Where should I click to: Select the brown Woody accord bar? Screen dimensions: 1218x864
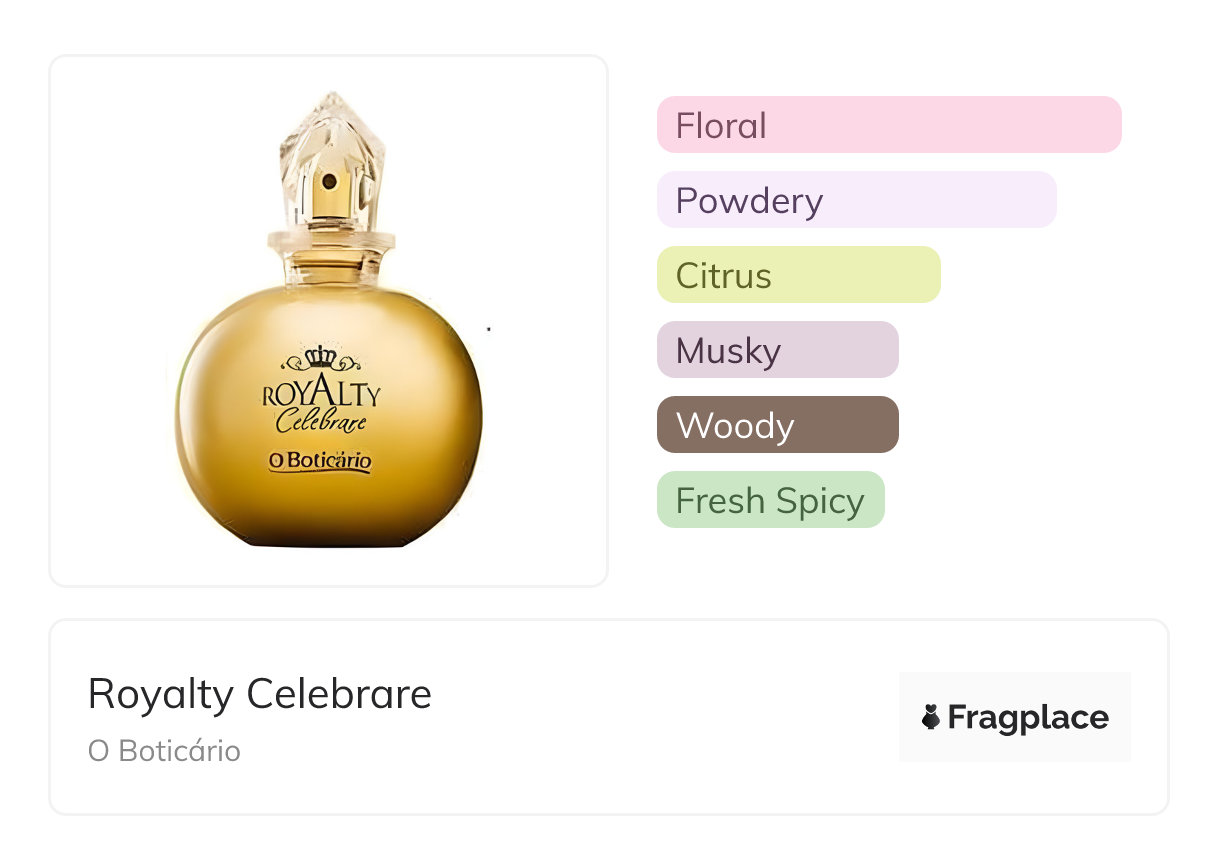(777, 425)
